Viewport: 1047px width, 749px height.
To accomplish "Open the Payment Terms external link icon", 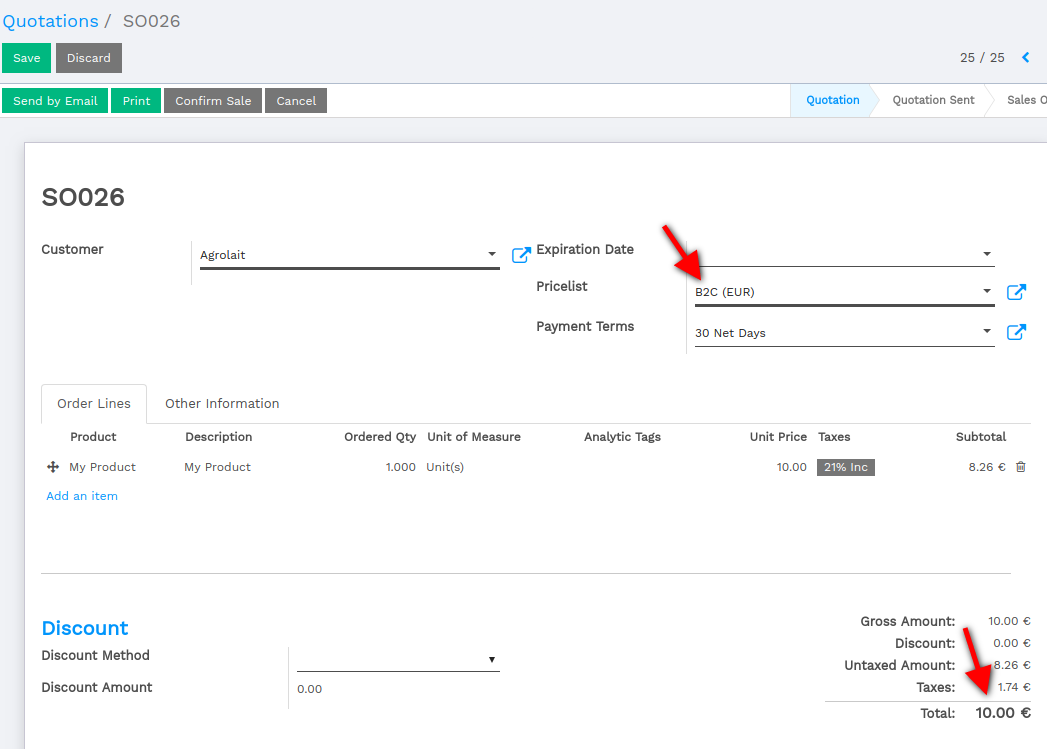I will [1016, 332].
